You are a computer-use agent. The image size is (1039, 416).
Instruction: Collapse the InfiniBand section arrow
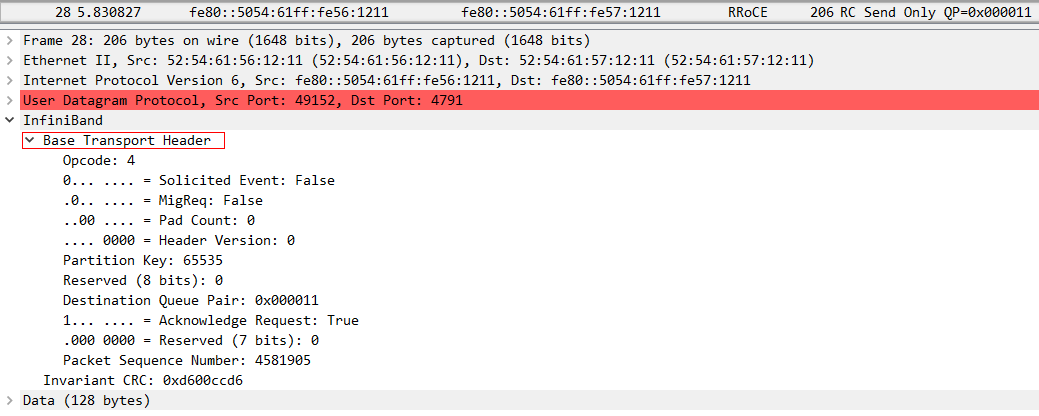coord(9,121)
